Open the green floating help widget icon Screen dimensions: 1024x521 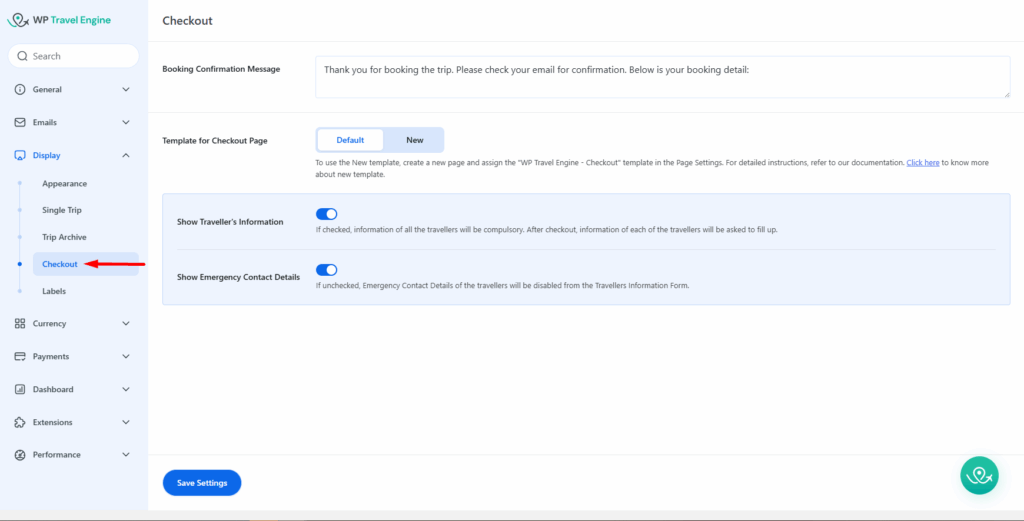click(979, 475)
